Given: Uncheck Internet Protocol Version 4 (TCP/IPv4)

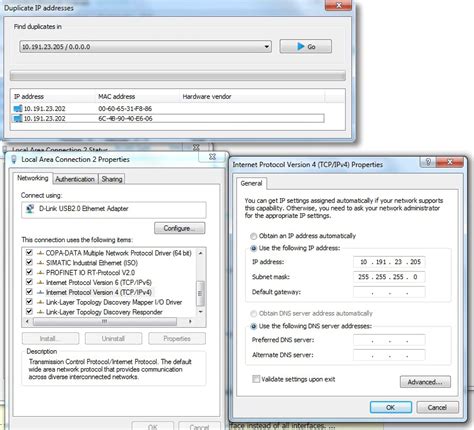Looking at the screenshot, I should click(x=29, y=292).
